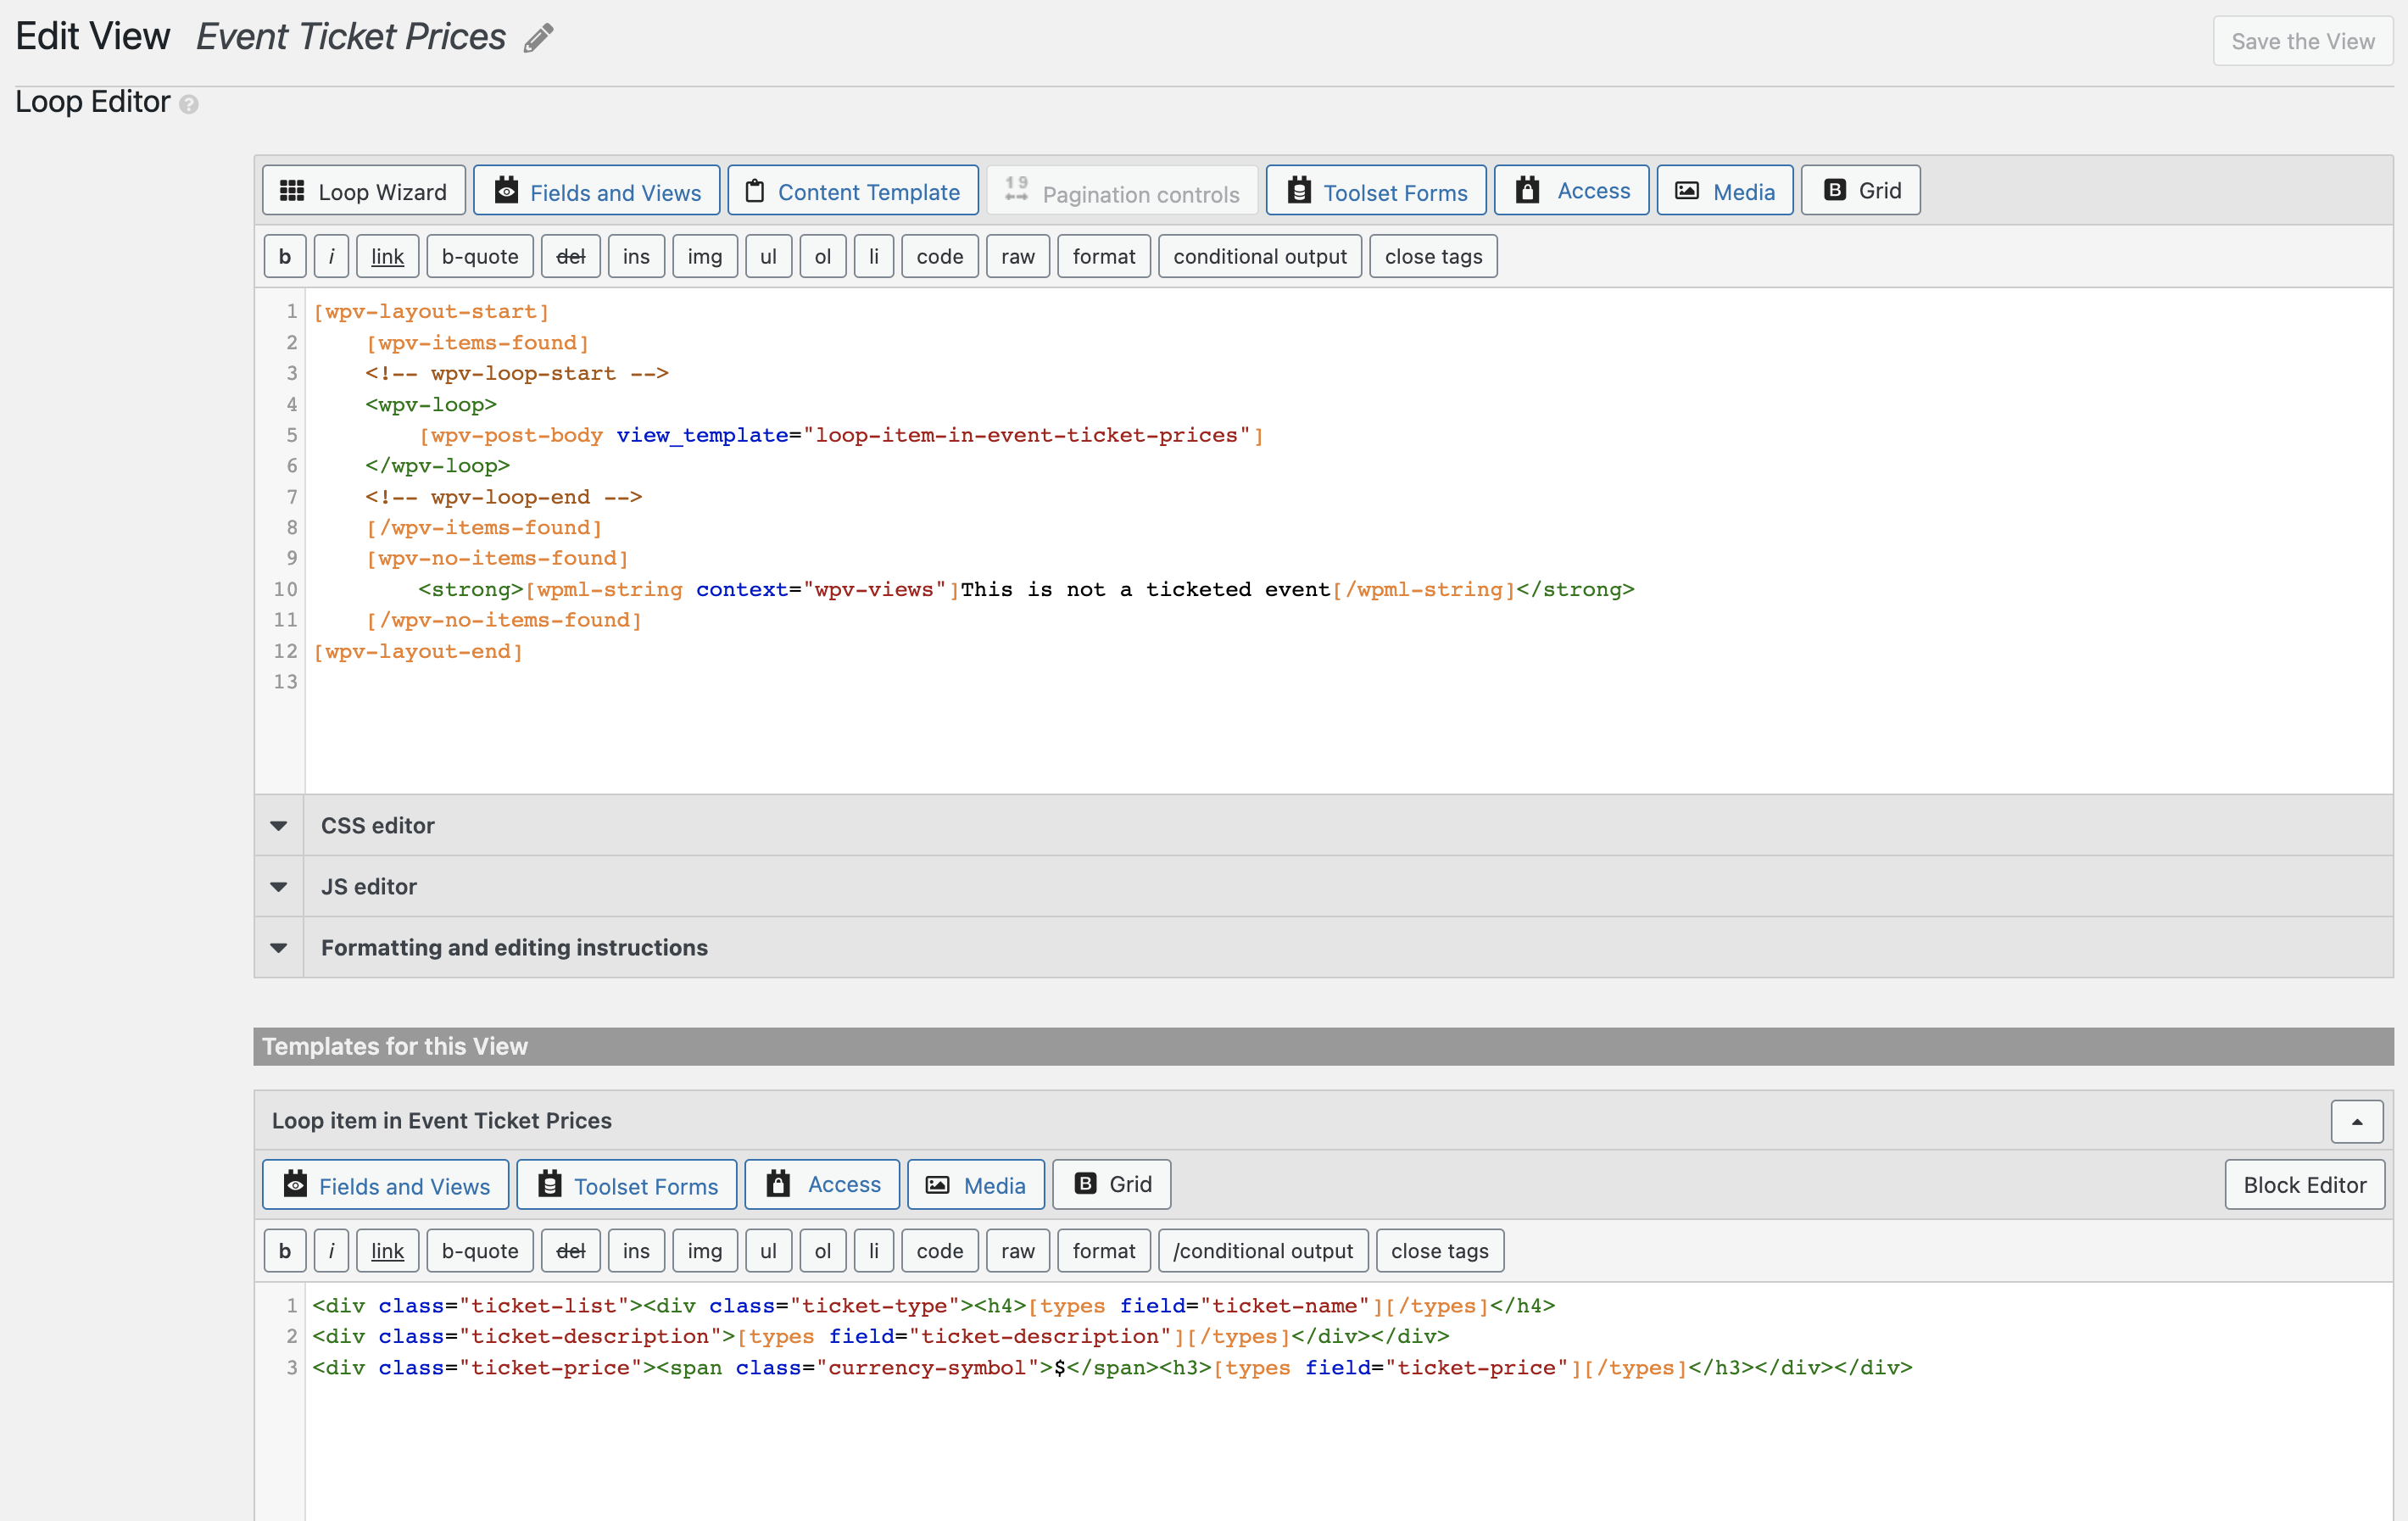Insert b-quote in Loop Editor quicktags
Screen dimensions: 2408x1521
point(480,256)
